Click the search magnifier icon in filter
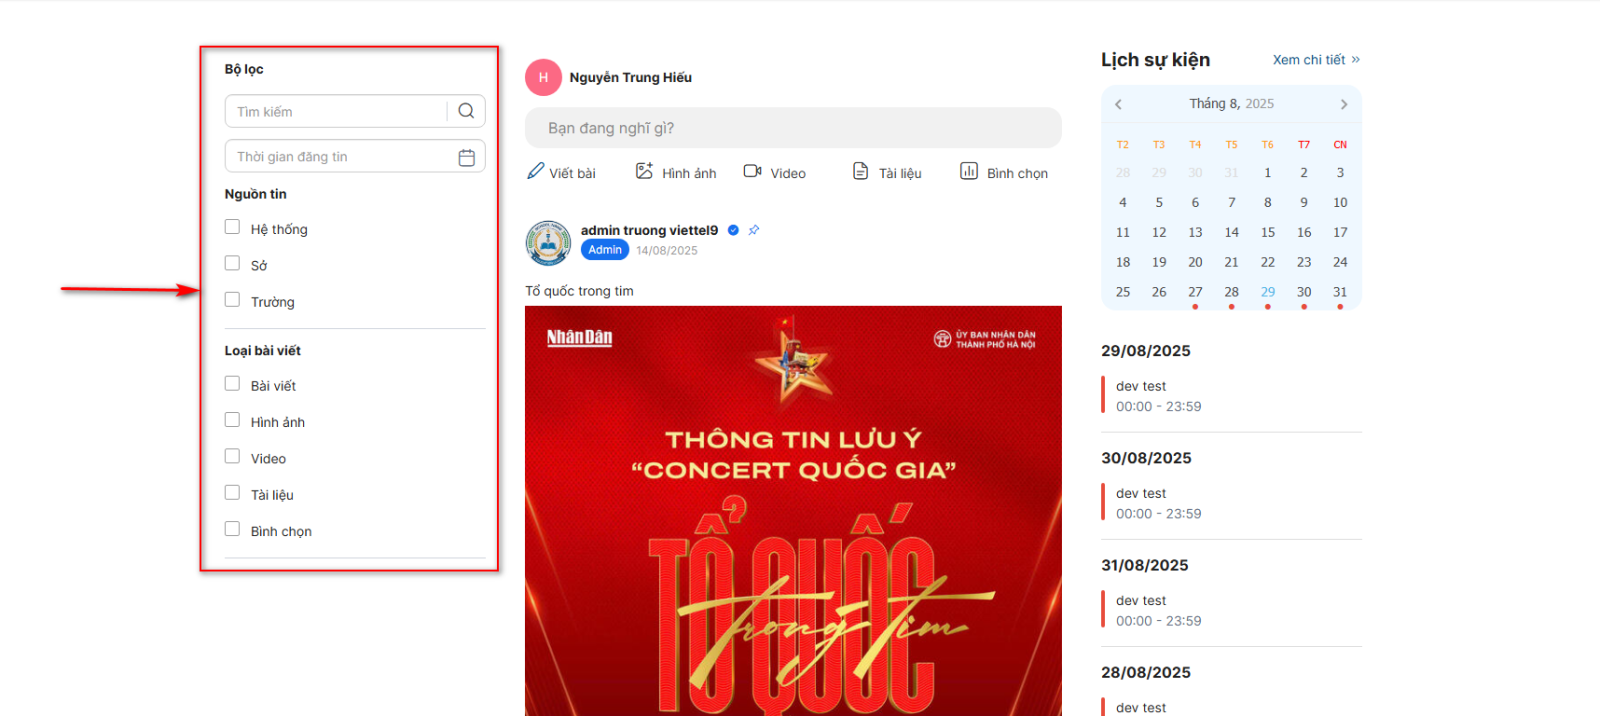The height and width of the screenshot is (716, 1600). [x=466, y=111]
